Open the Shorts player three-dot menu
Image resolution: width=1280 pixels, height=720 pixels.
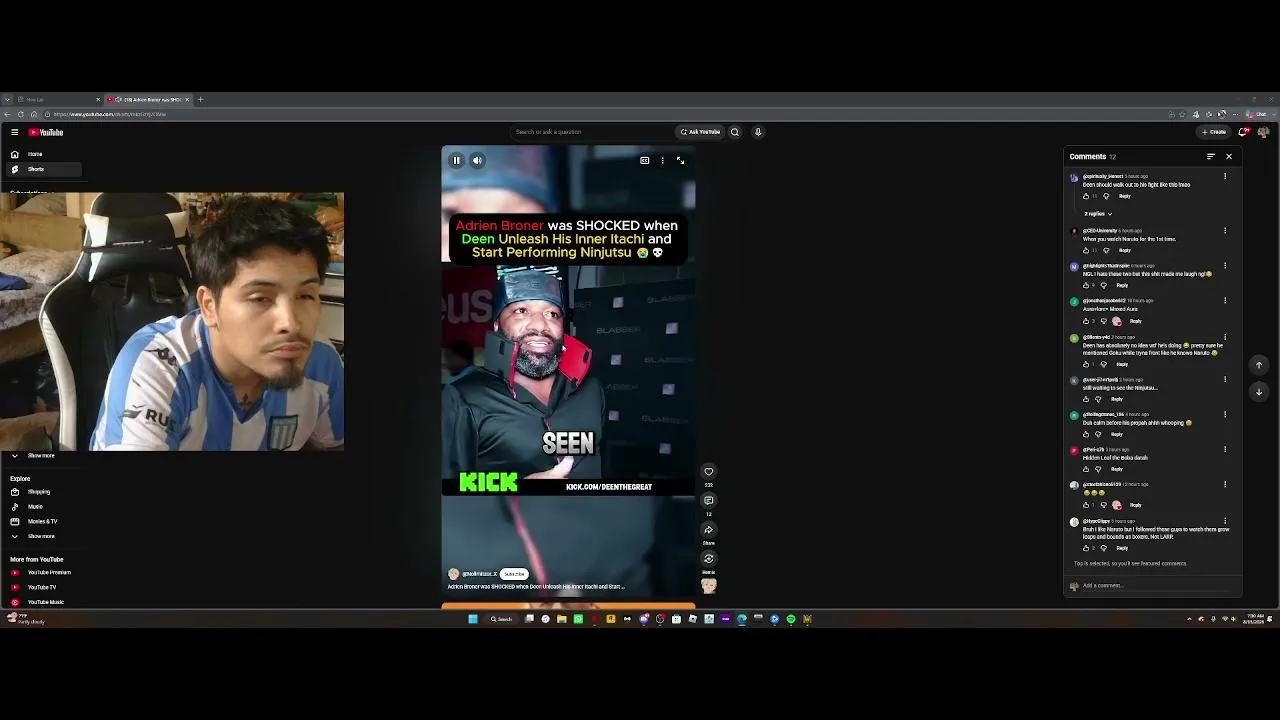pos(662,160)
